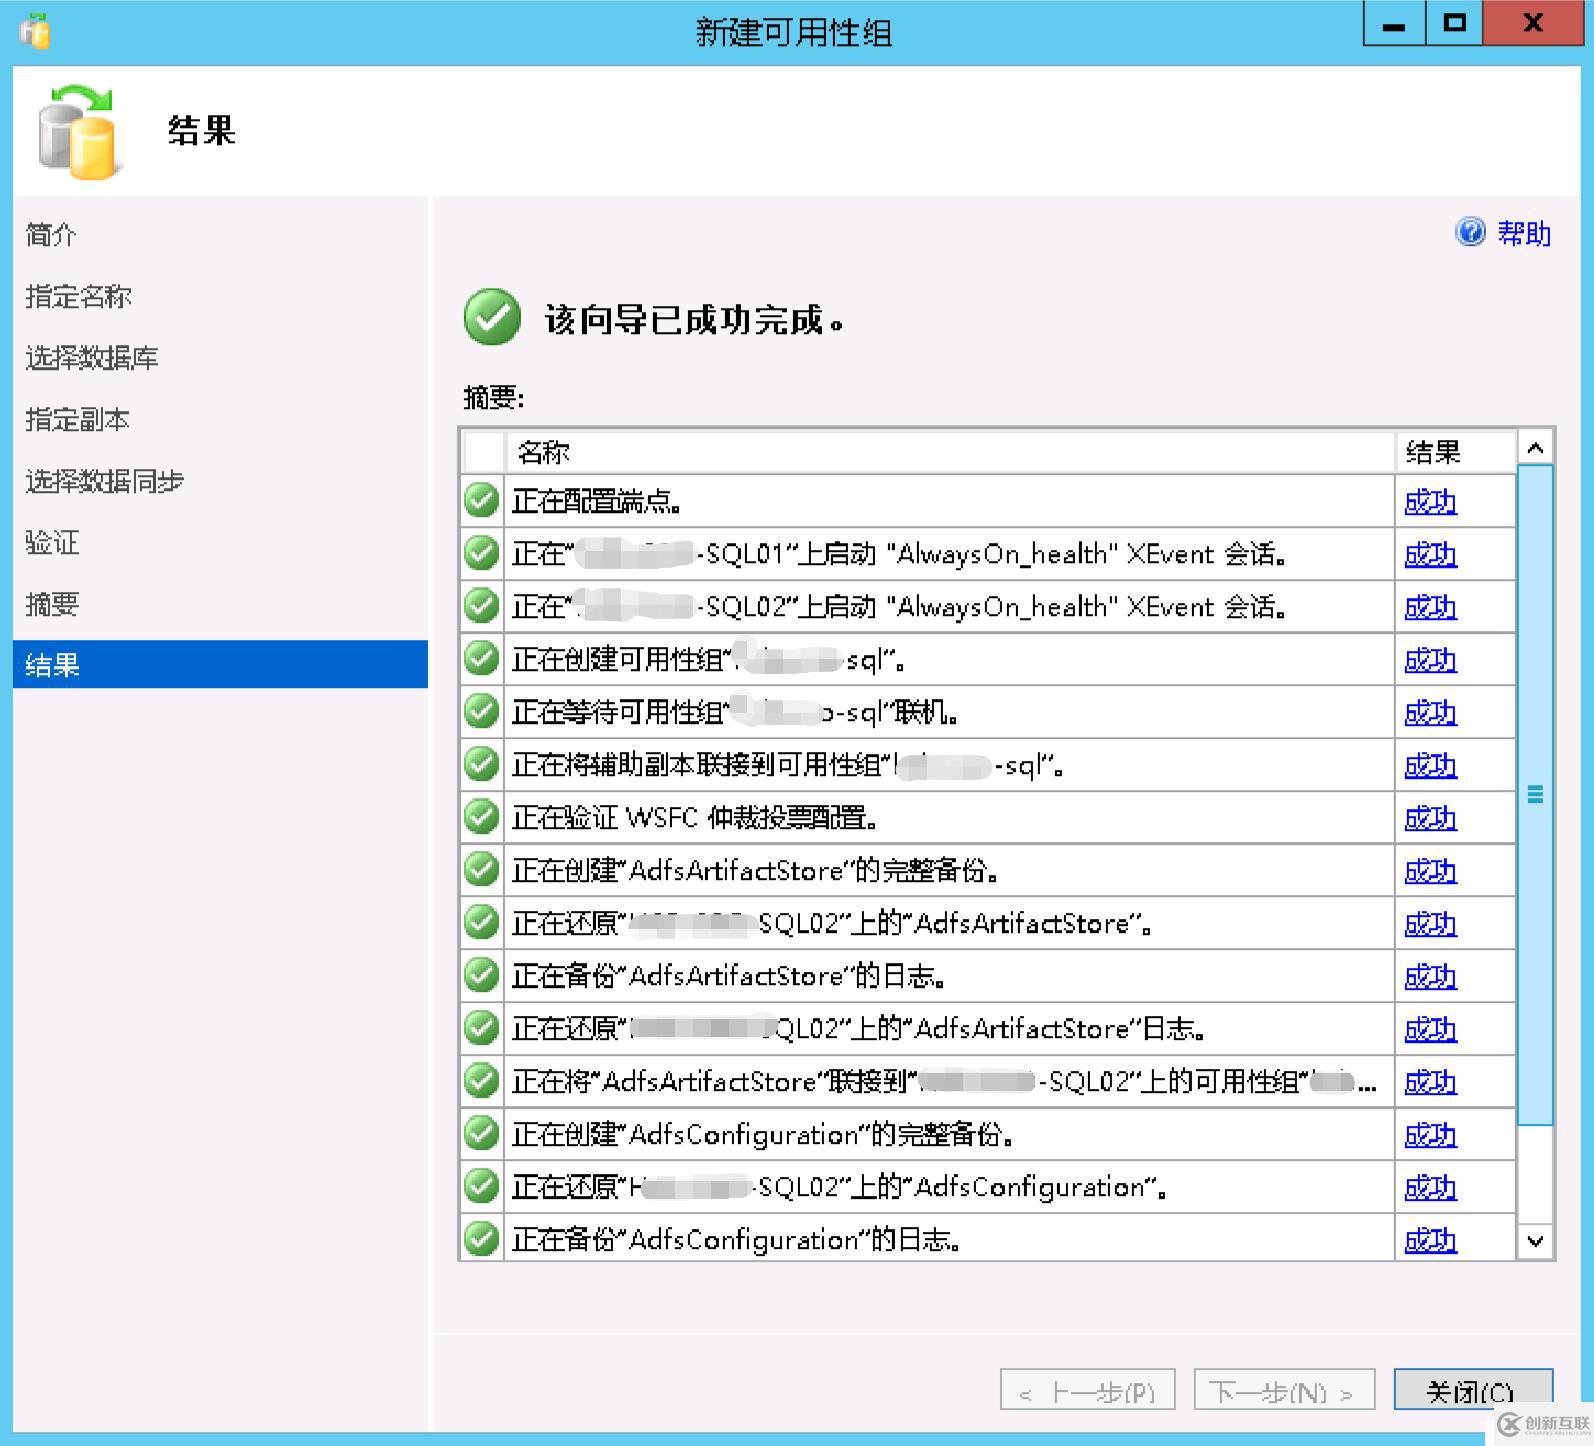This screenshot has width=1594, height=1446.
Task: Click the 关闭(C) button
Action: click(x=1473, y=1390)
